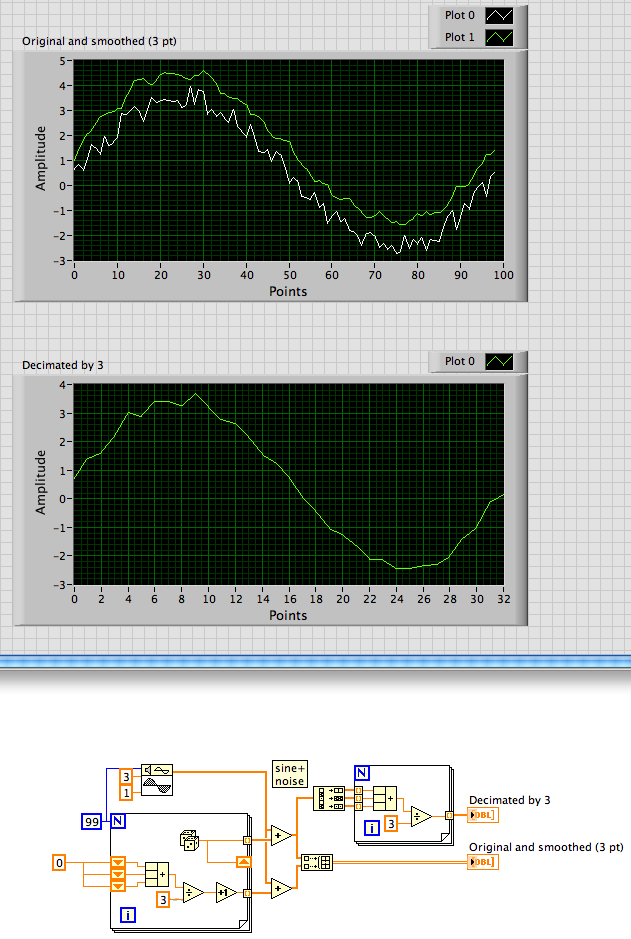Click the Sine Pattern function icon

tap(157, 779)
